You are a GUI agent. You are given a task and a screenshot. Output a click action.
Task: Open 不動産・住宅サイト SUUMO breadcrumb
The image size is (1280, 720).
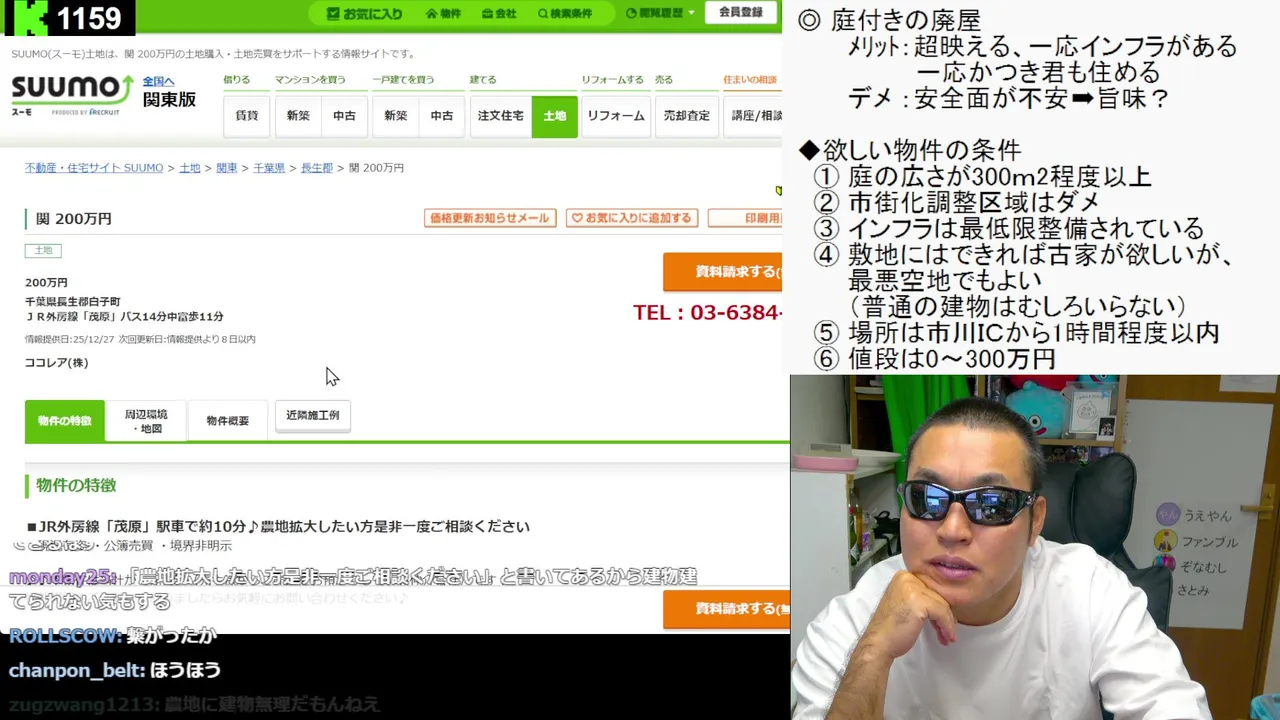(94, 168)
